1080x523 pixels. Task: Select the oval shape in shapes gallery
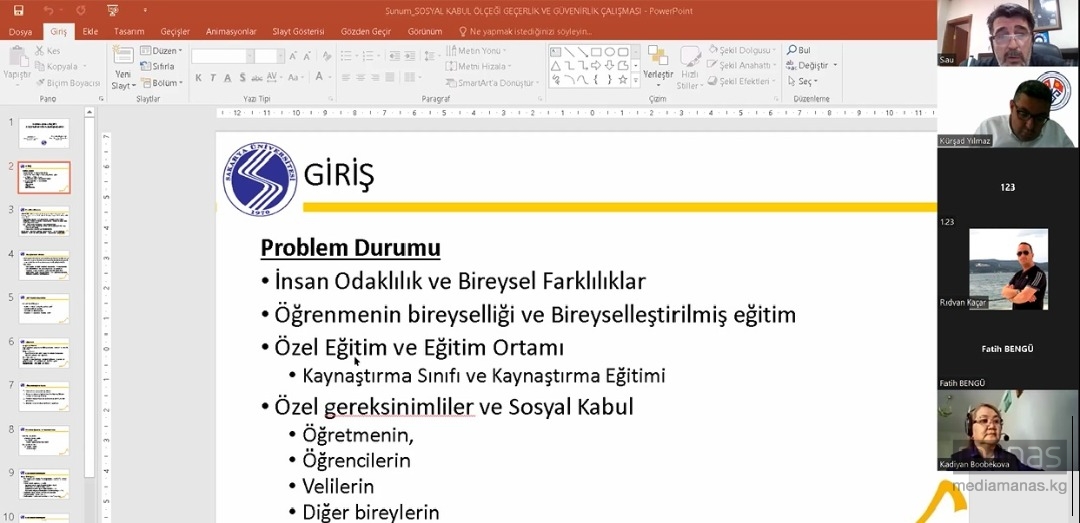610,52
